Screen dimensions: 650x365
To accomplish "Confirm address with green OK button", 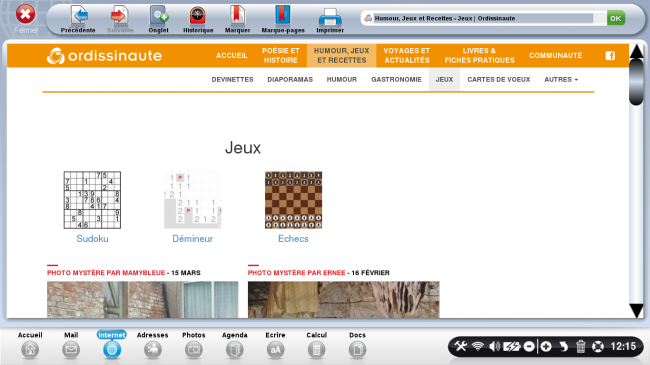I will (x=616, y=18).
